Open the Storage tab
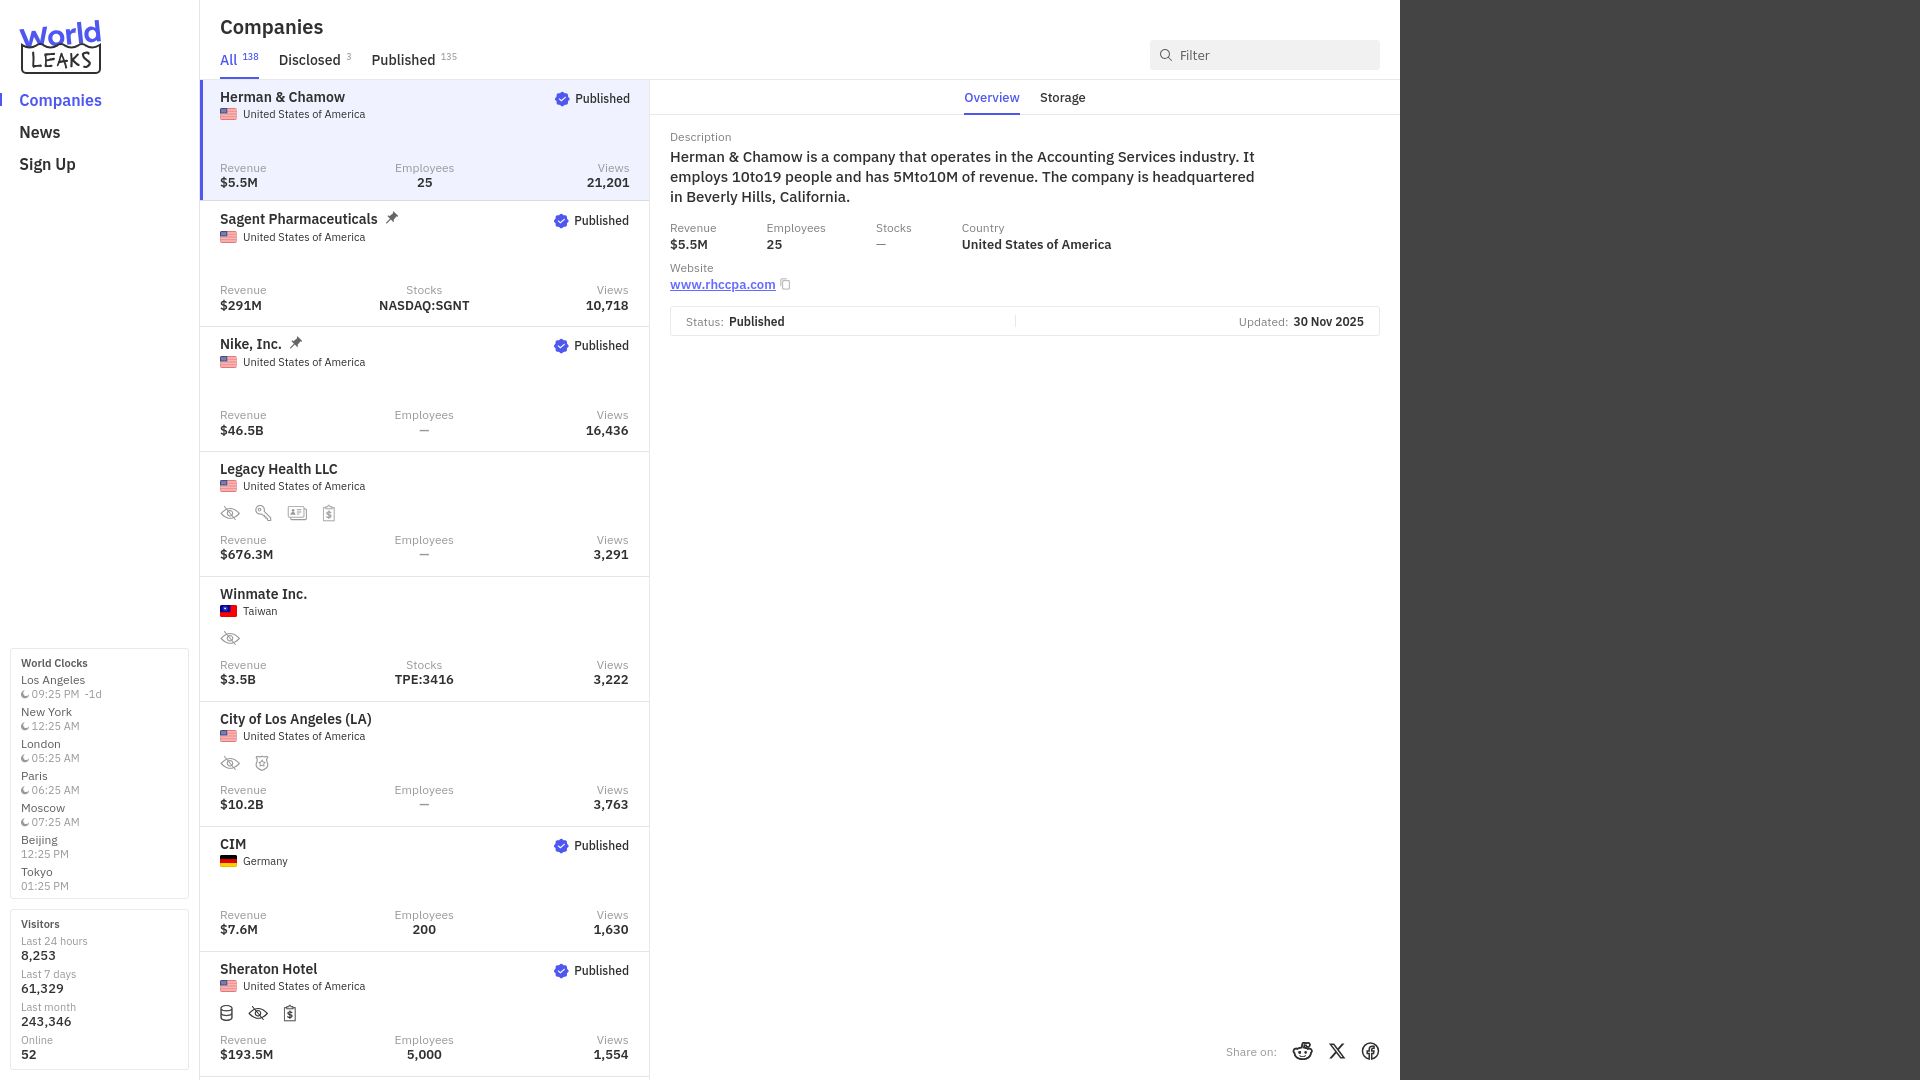The height and width of the screenshot is (1080, 1920). click(x=1062, y=97)
